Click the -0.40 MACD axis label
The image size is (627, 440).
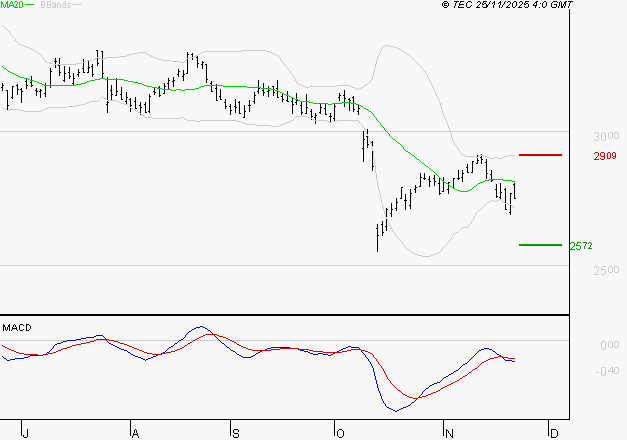(x=607, y=371)
